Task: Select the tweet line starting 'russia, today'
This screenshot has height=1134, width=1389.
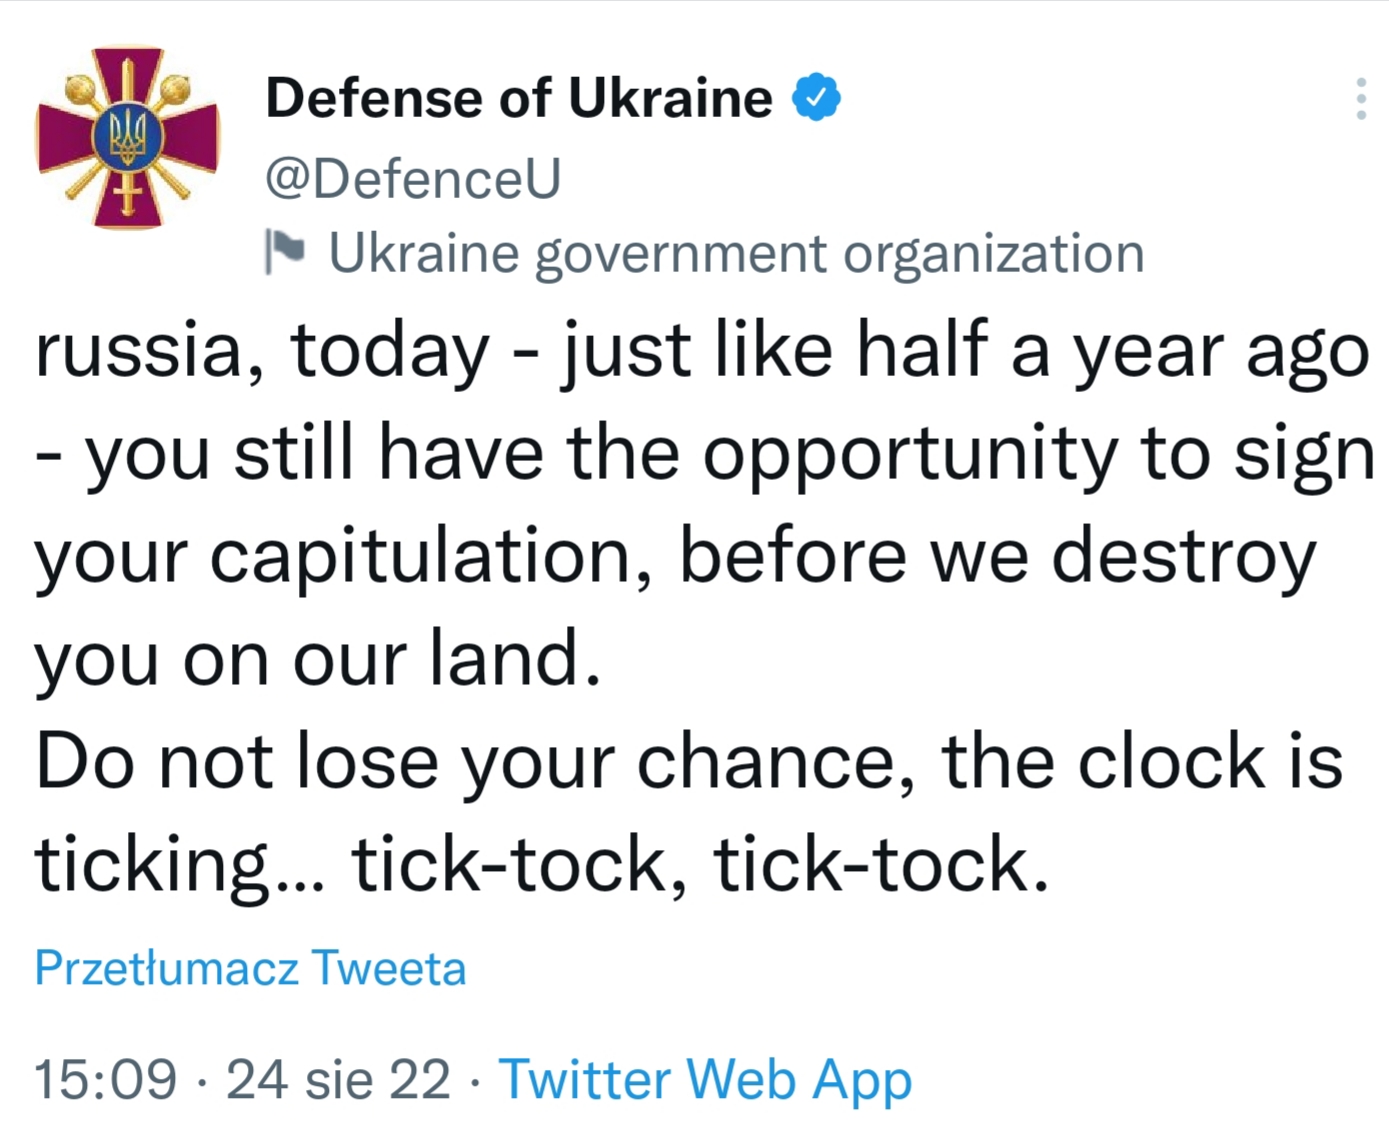Action: coord(702,352)
